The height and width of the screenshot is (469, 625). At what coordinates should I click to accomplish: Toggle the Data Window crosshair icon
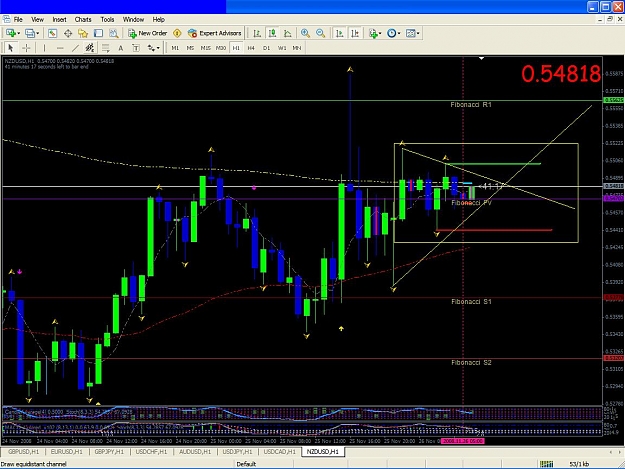pos(68,33)
